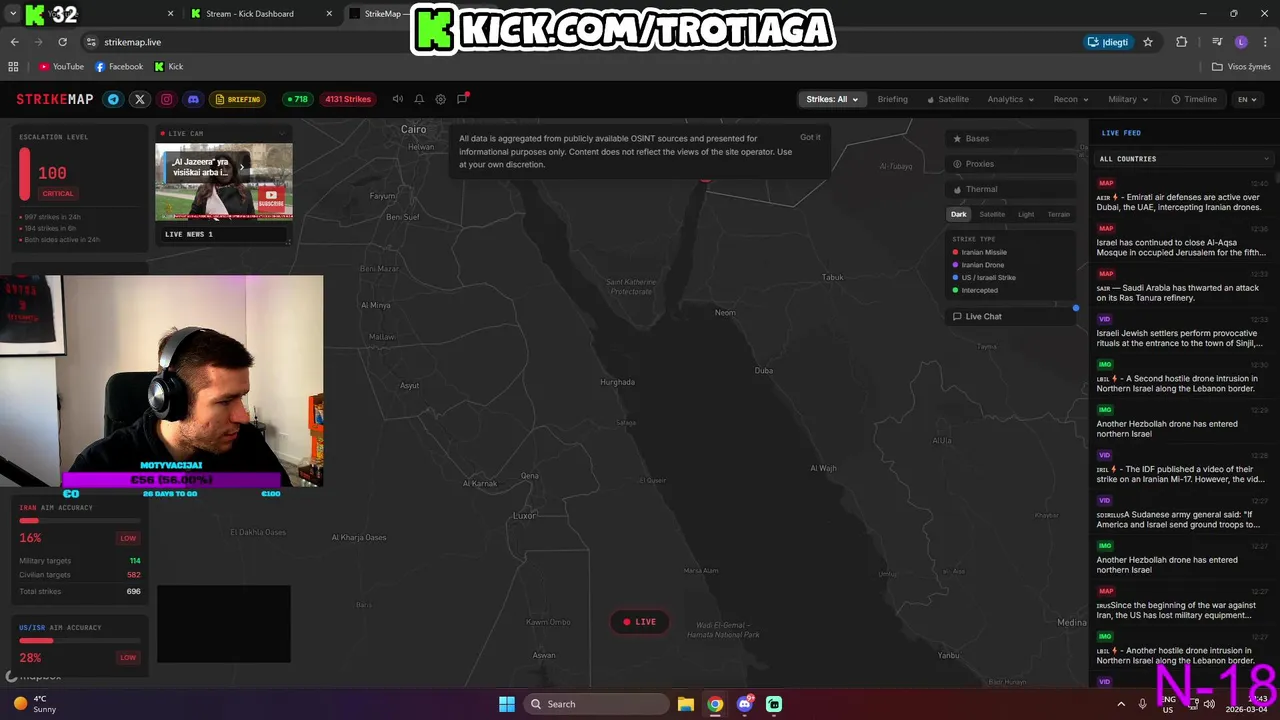This screenshot has width=1280, height=720.
Task: Click the green 718 counter badge
Action: [x=296, y=99]
